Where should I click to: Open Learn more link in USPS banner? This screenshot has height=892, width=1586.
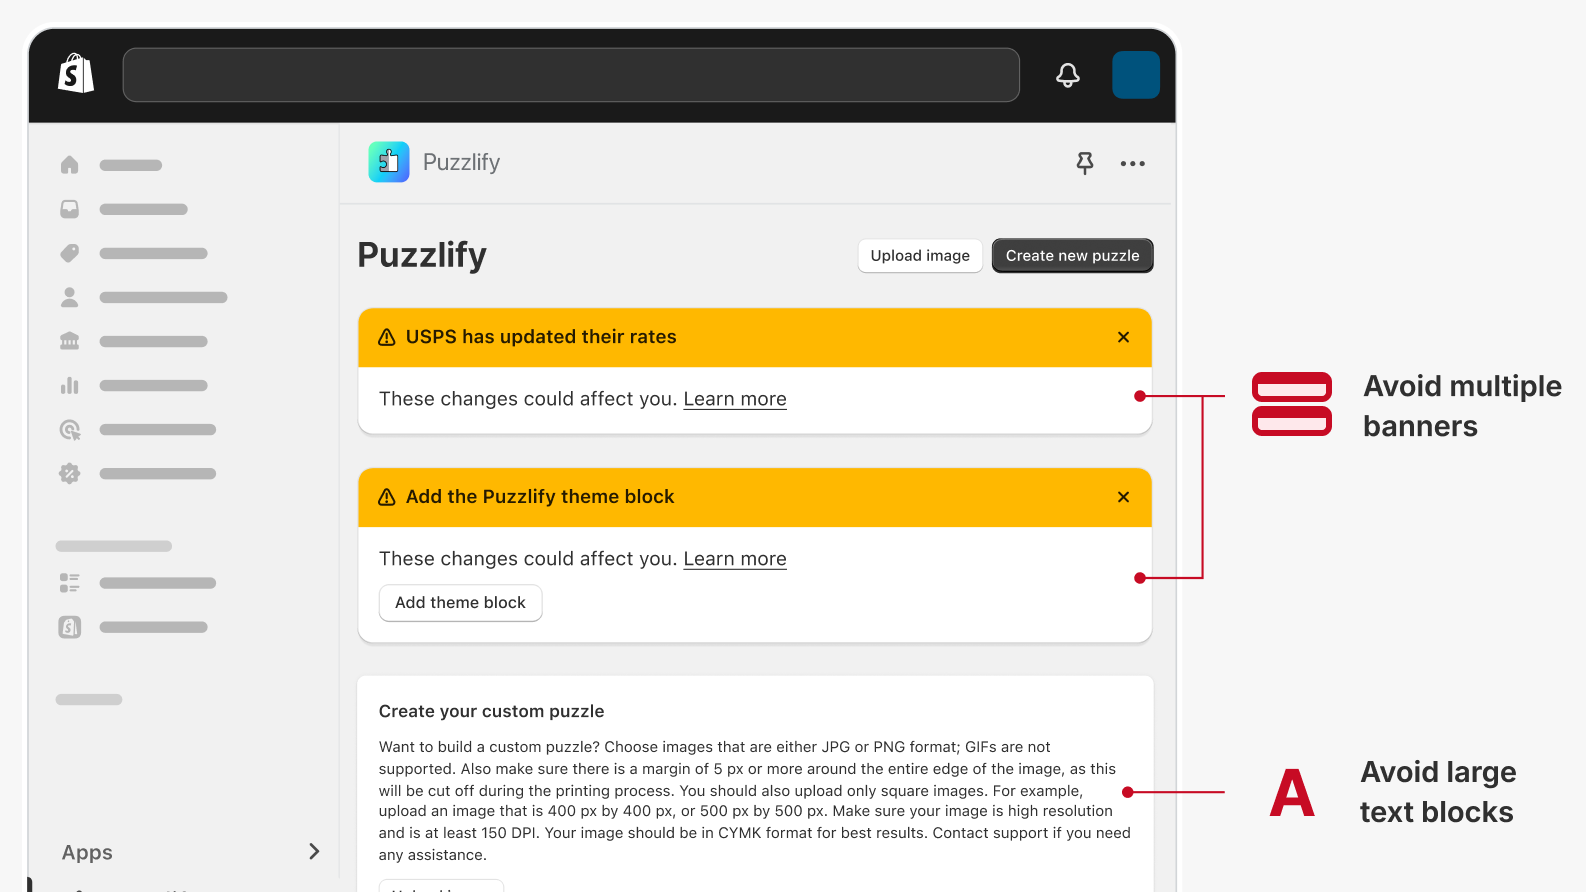point(735,399)
